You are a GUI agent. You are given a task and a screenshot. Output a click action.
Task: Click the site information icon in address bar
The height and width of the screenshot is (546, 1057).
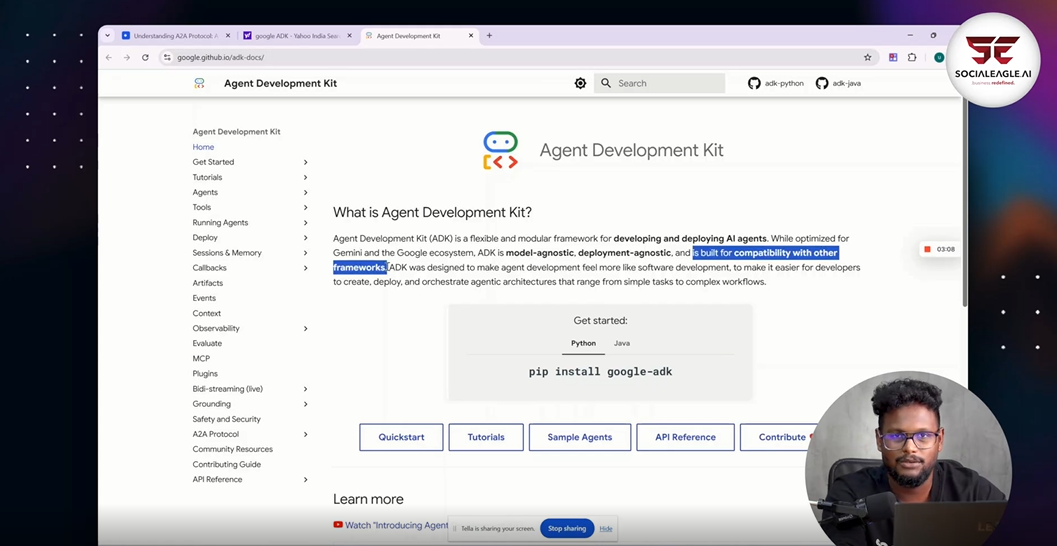pos(167,57)
